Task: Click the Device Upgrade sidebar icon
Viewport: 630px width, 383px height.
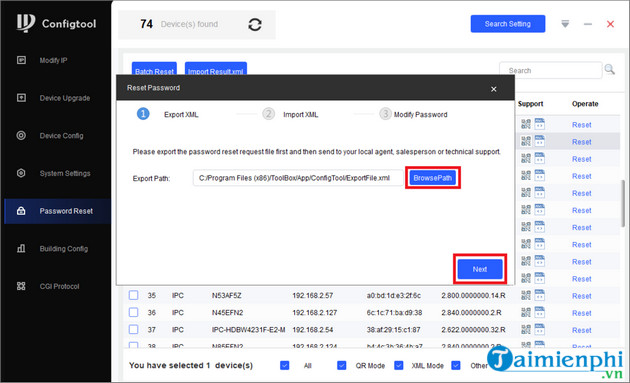Action: [21, 98]
